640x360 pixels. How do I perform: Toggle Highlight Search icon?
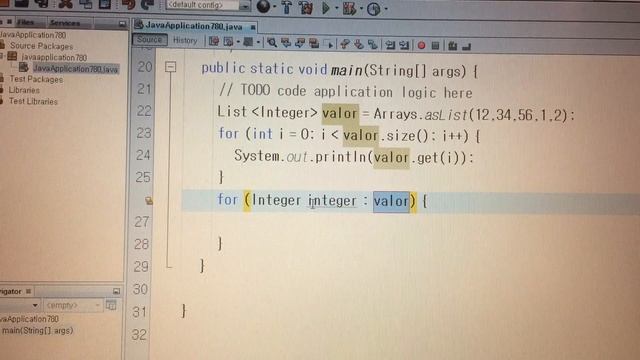(x=314, y=43)
